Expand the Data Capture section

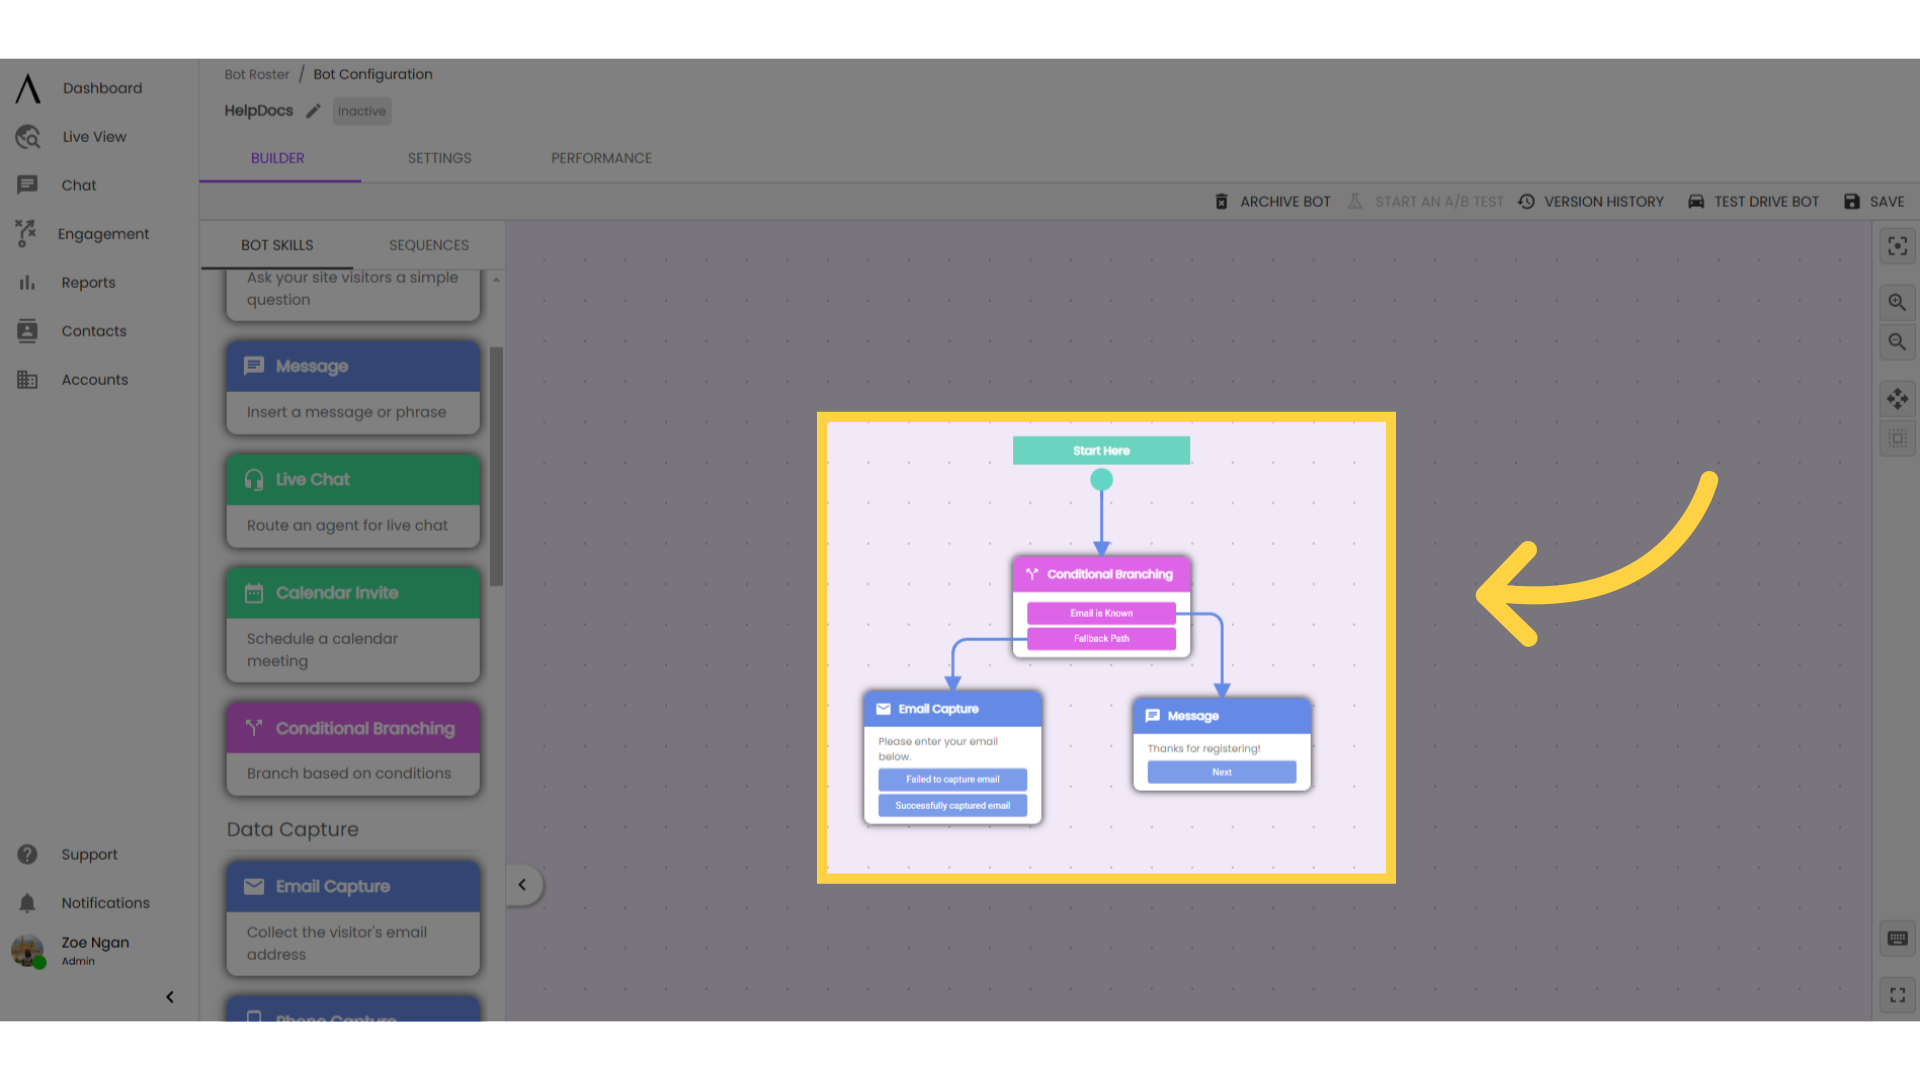tap(293, 828)
